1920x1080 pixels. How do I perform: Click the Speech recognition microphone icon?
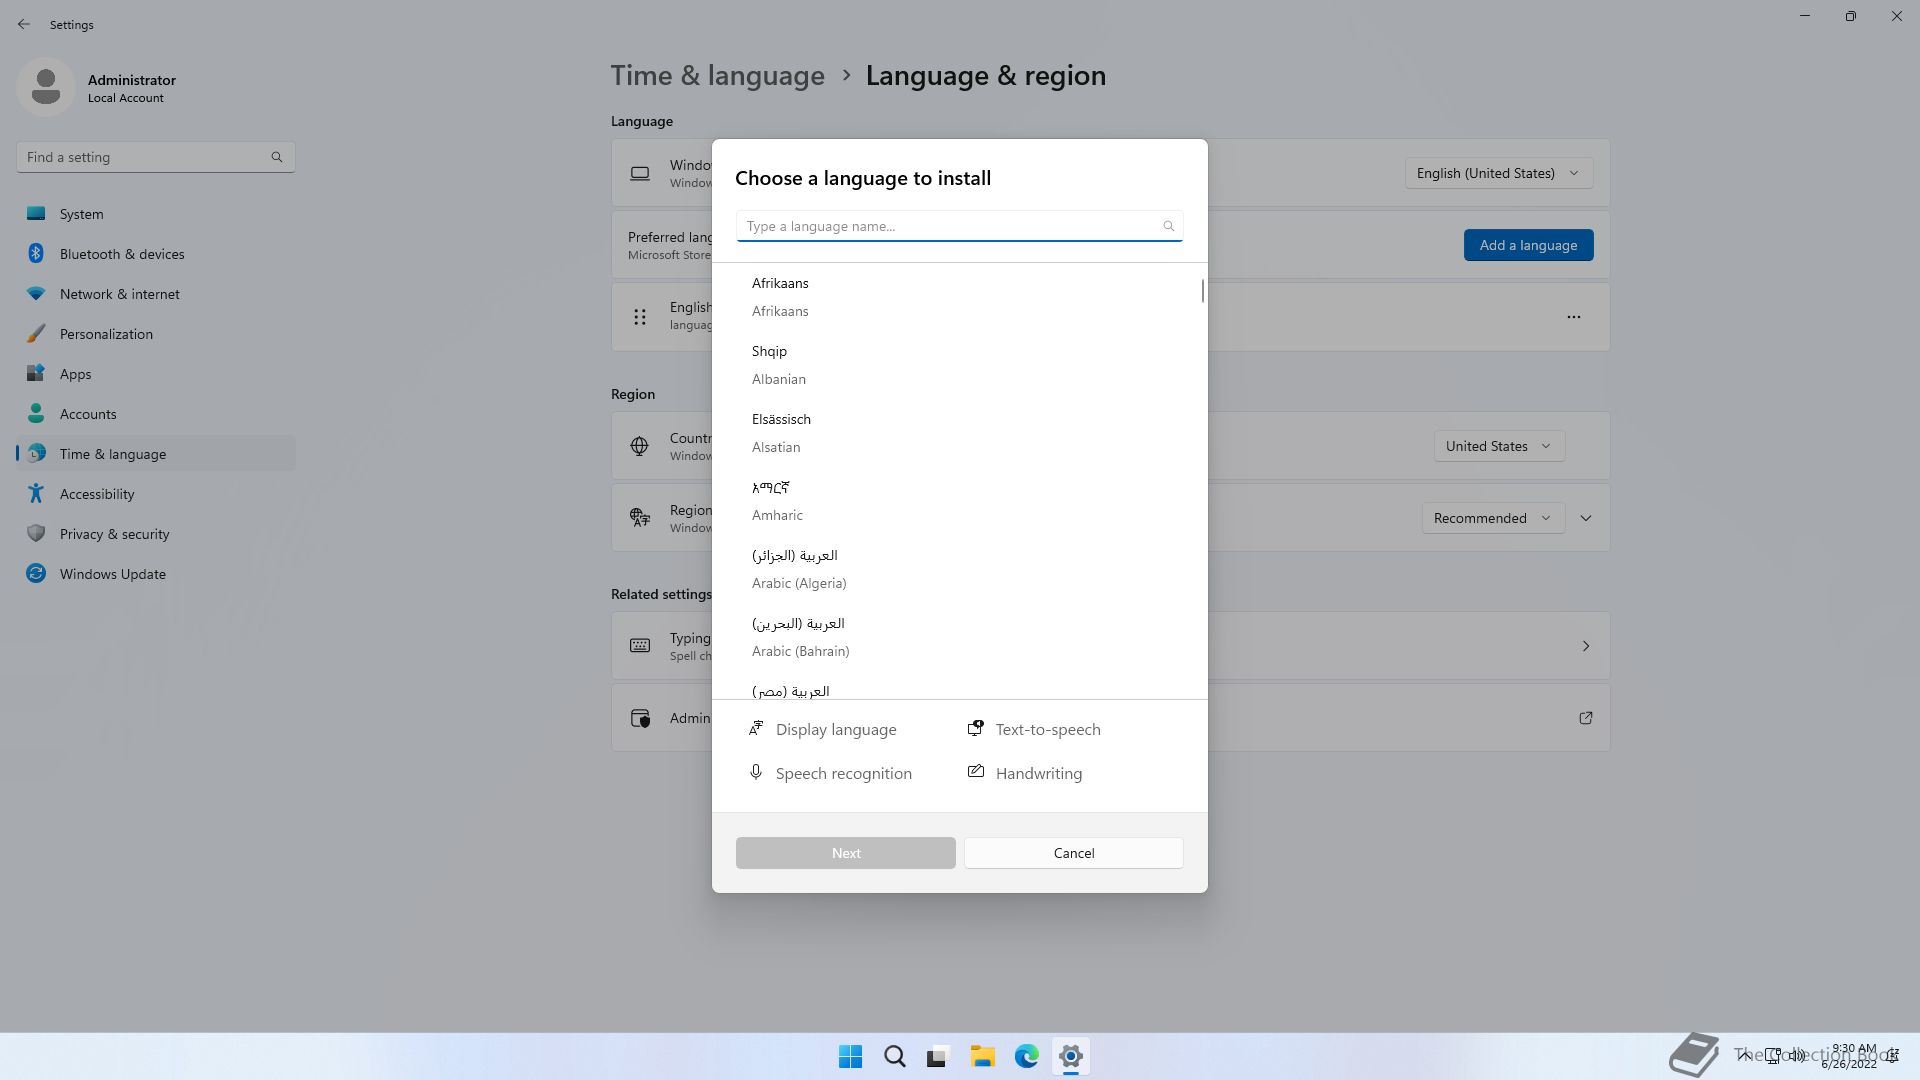coord(756,773)
